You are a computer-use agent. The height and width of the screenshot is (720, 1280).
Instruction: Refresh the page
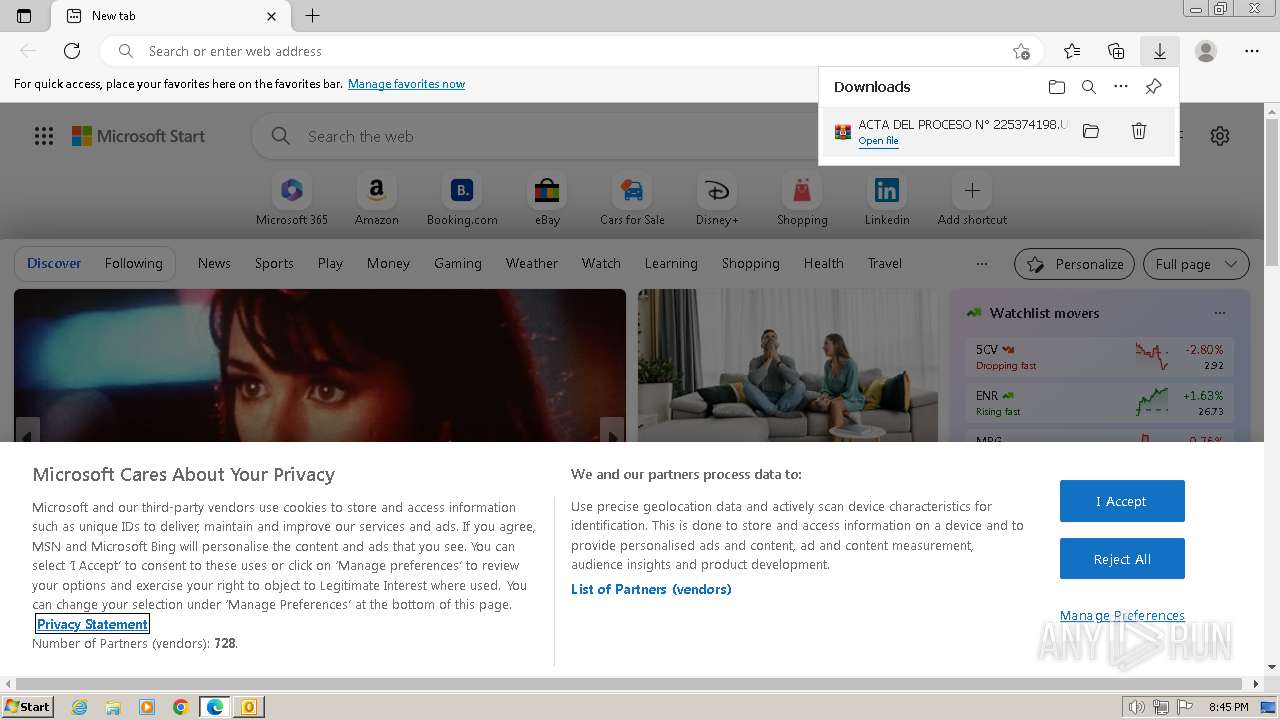point(72,51)
